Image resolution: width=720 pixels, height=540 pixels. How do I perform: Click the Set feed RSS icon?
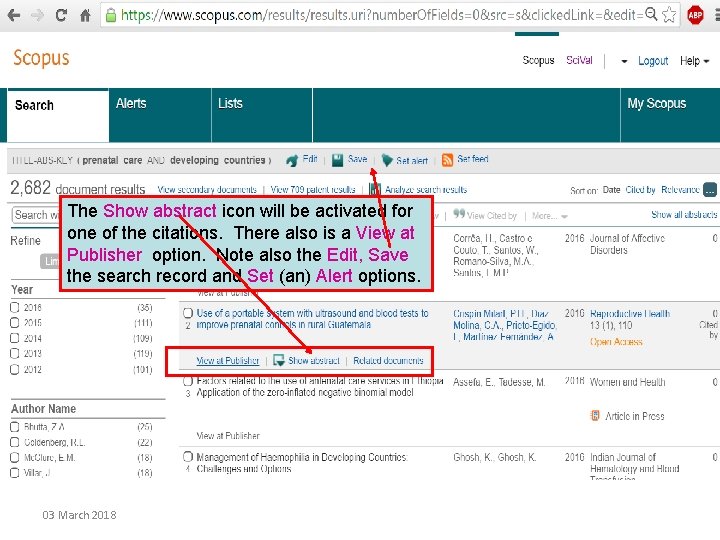(x=447, y=160)
